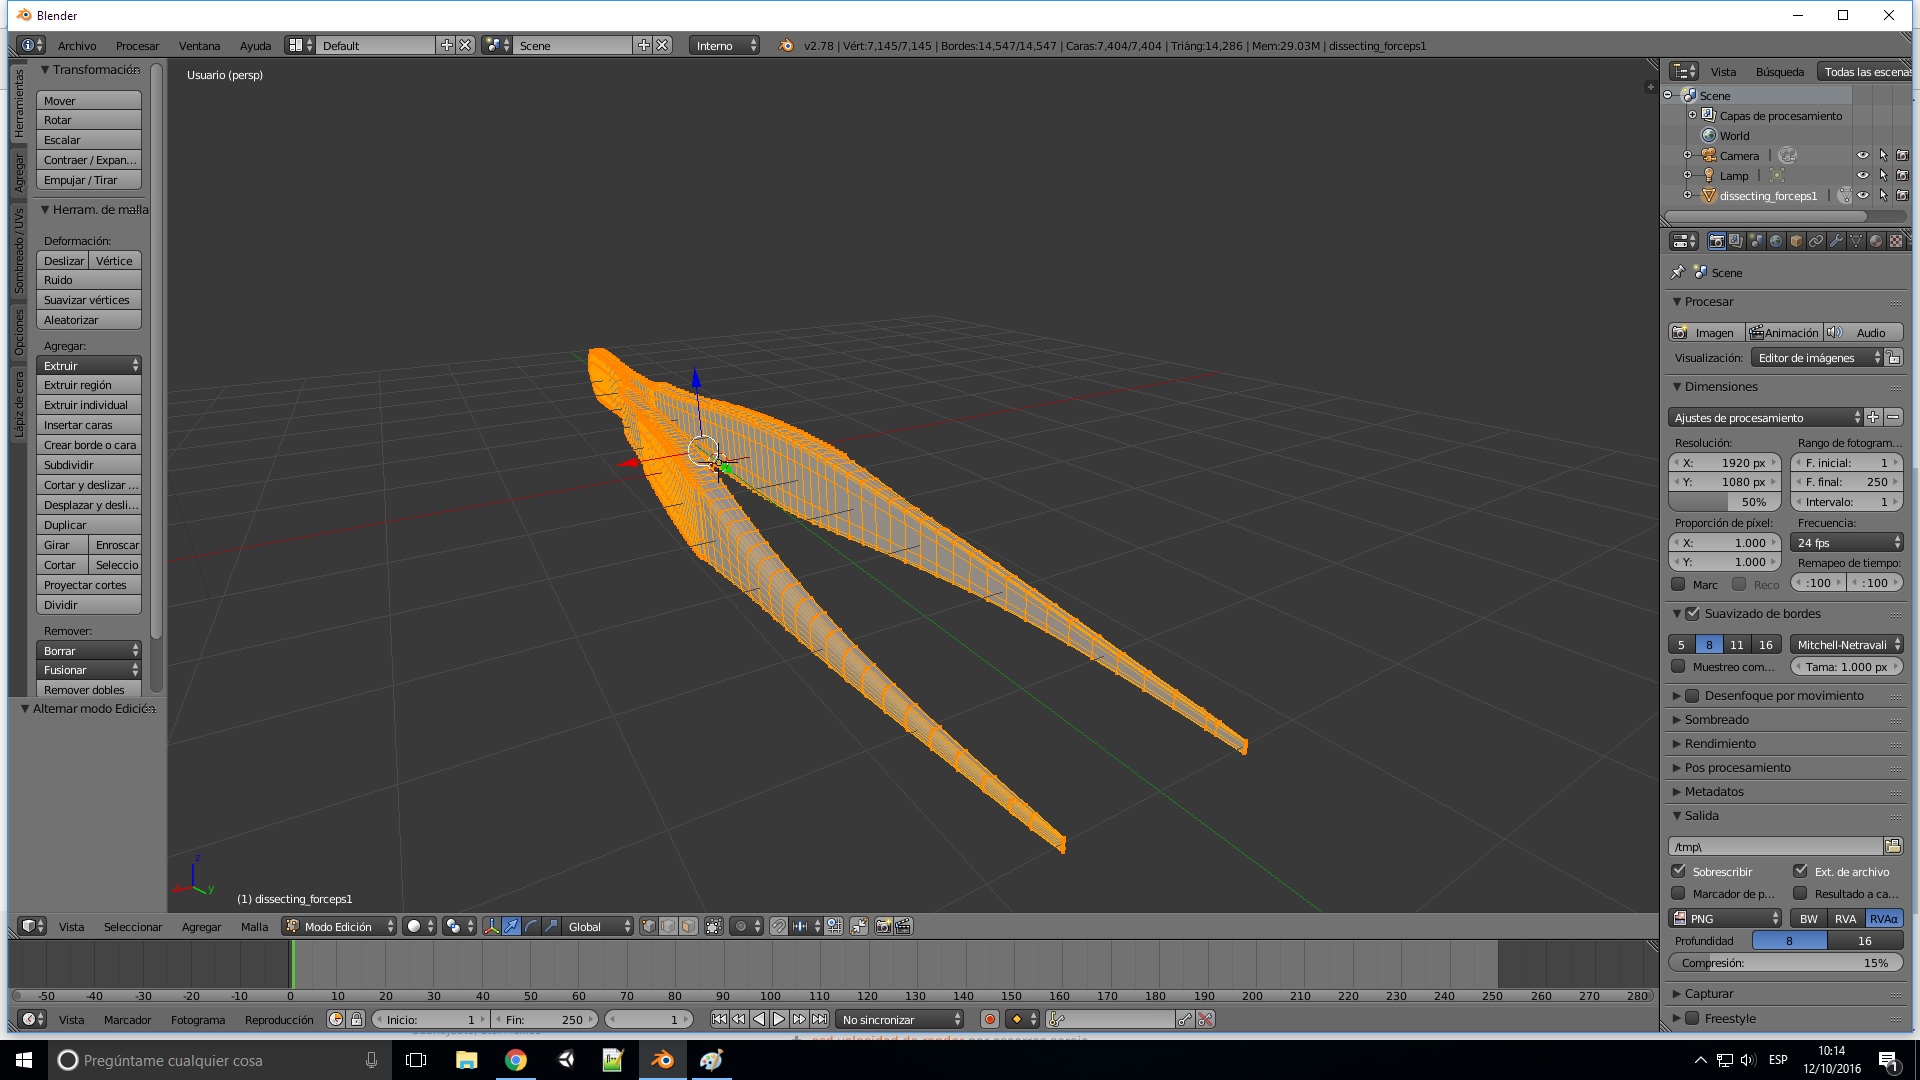Enable the Desenfoque por movimiento checkbox
The height and width of the screenshot is (1080, 1920).
(x=1692, y=696)
